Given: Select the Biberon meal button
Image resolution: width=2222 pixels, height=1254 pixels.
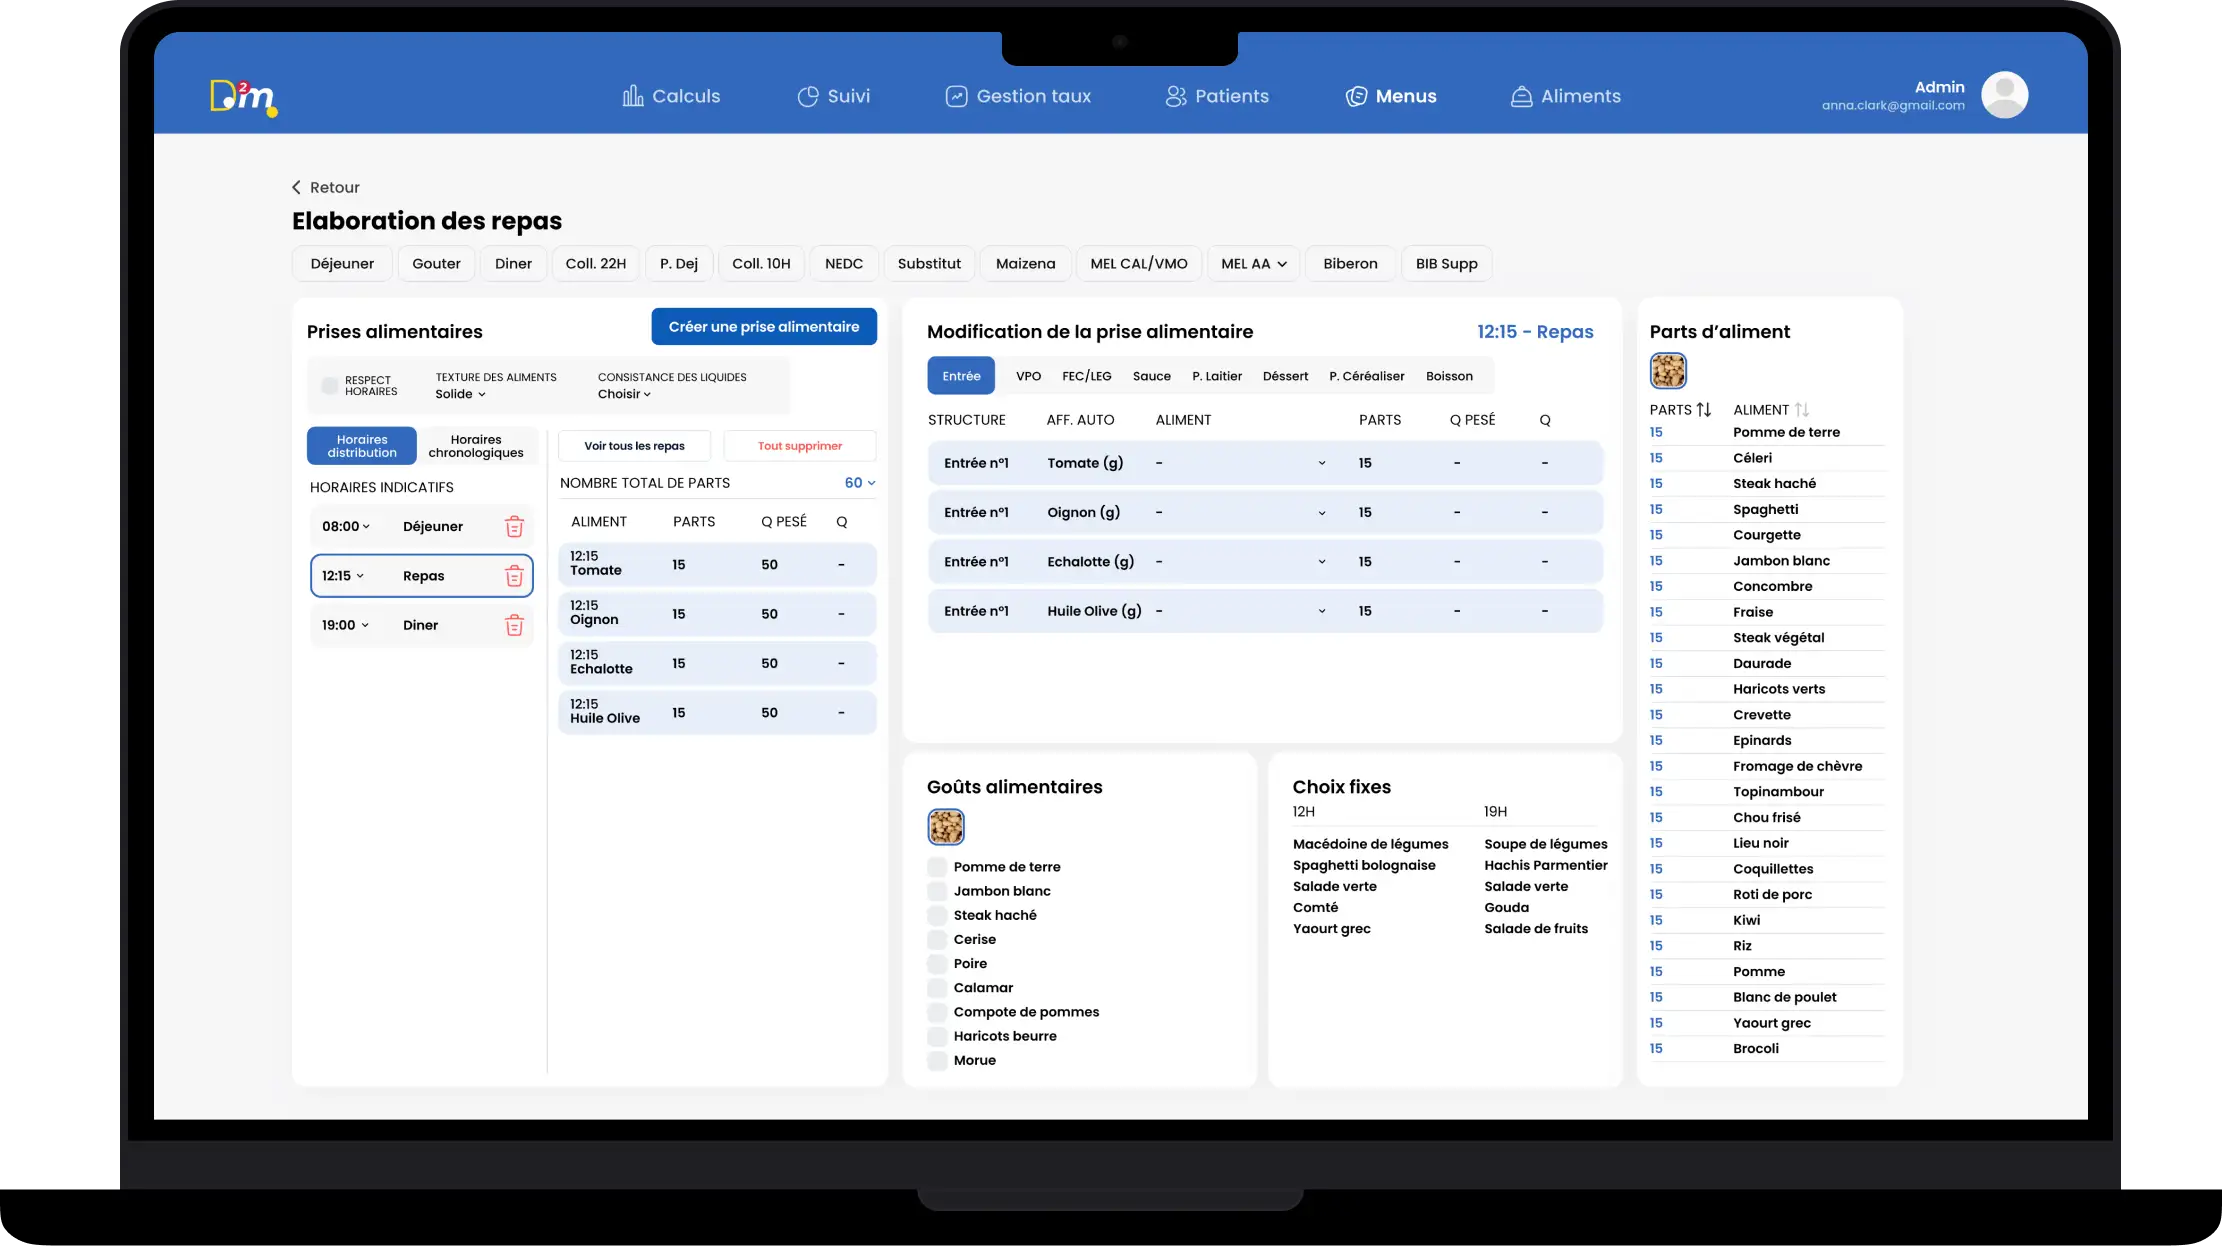Looking at the screenshot, I should tap(1350, 264).
